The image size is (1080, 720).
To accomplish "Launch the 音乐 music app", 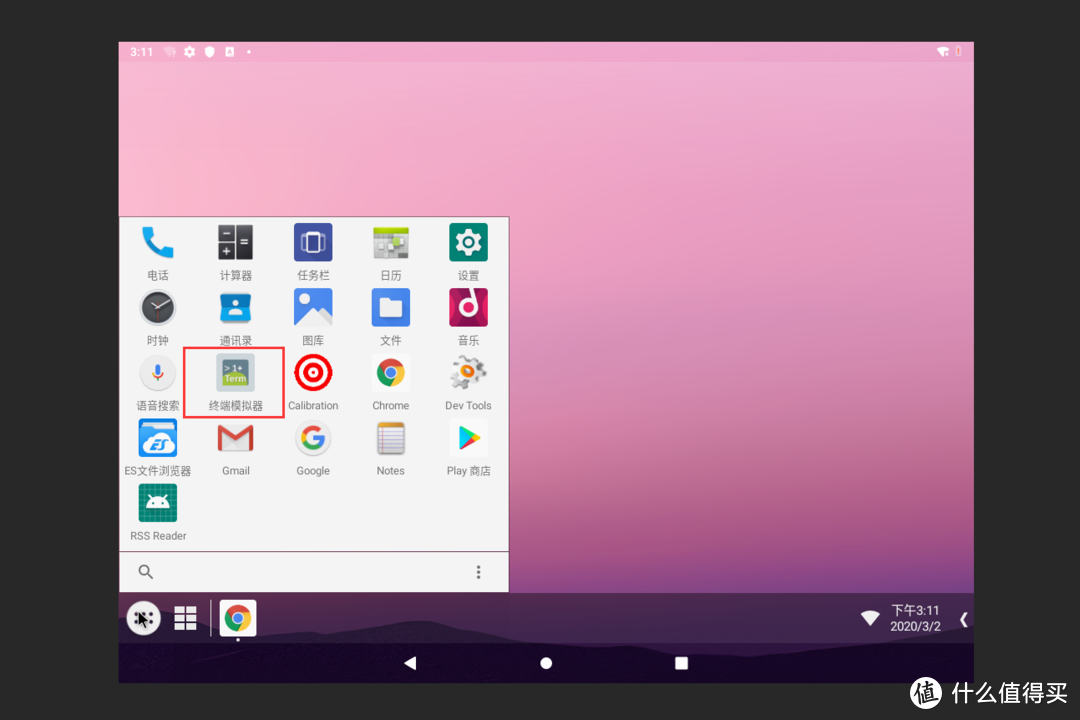I will click(x=468, y=318).
